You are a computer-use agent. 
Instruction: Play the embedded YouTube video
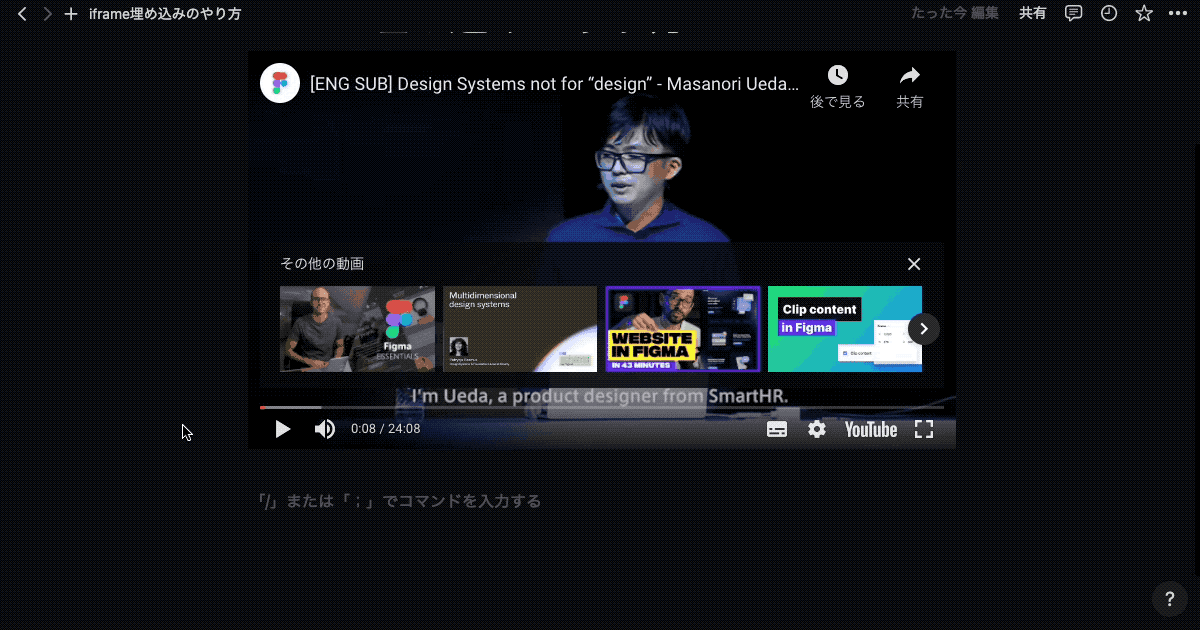point(282,429)
